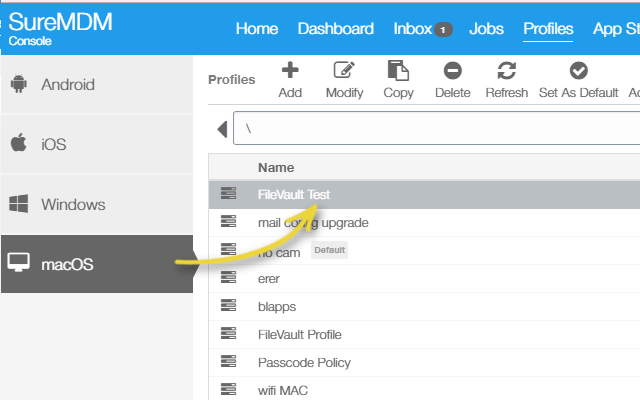Select the mail config upgrade profile
Screen dimensions: 640x400
pyautogui.click(x=313, y=222)
